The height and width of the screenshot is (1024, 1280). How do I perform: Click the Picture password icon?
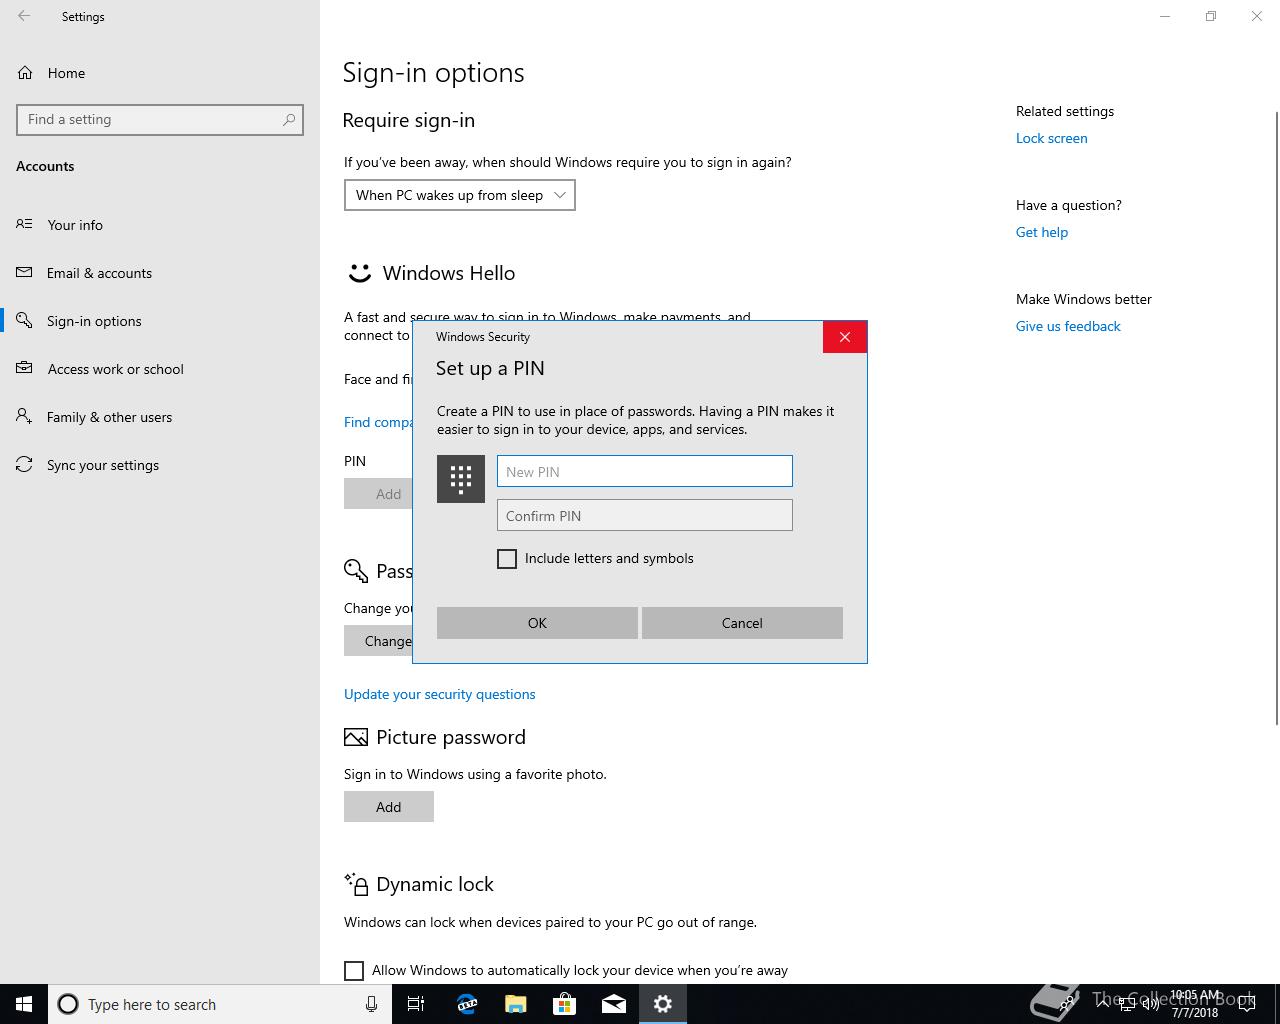point(355,737)
